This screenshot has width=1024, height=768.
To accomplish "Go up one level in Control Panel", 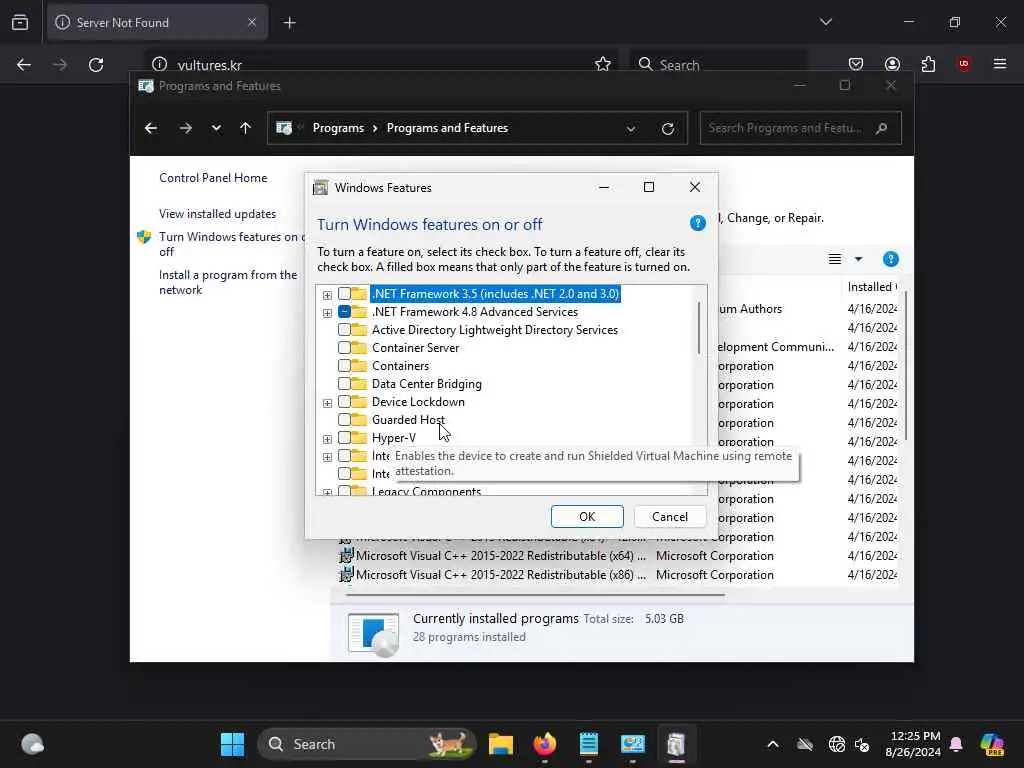I will point(246,128).
